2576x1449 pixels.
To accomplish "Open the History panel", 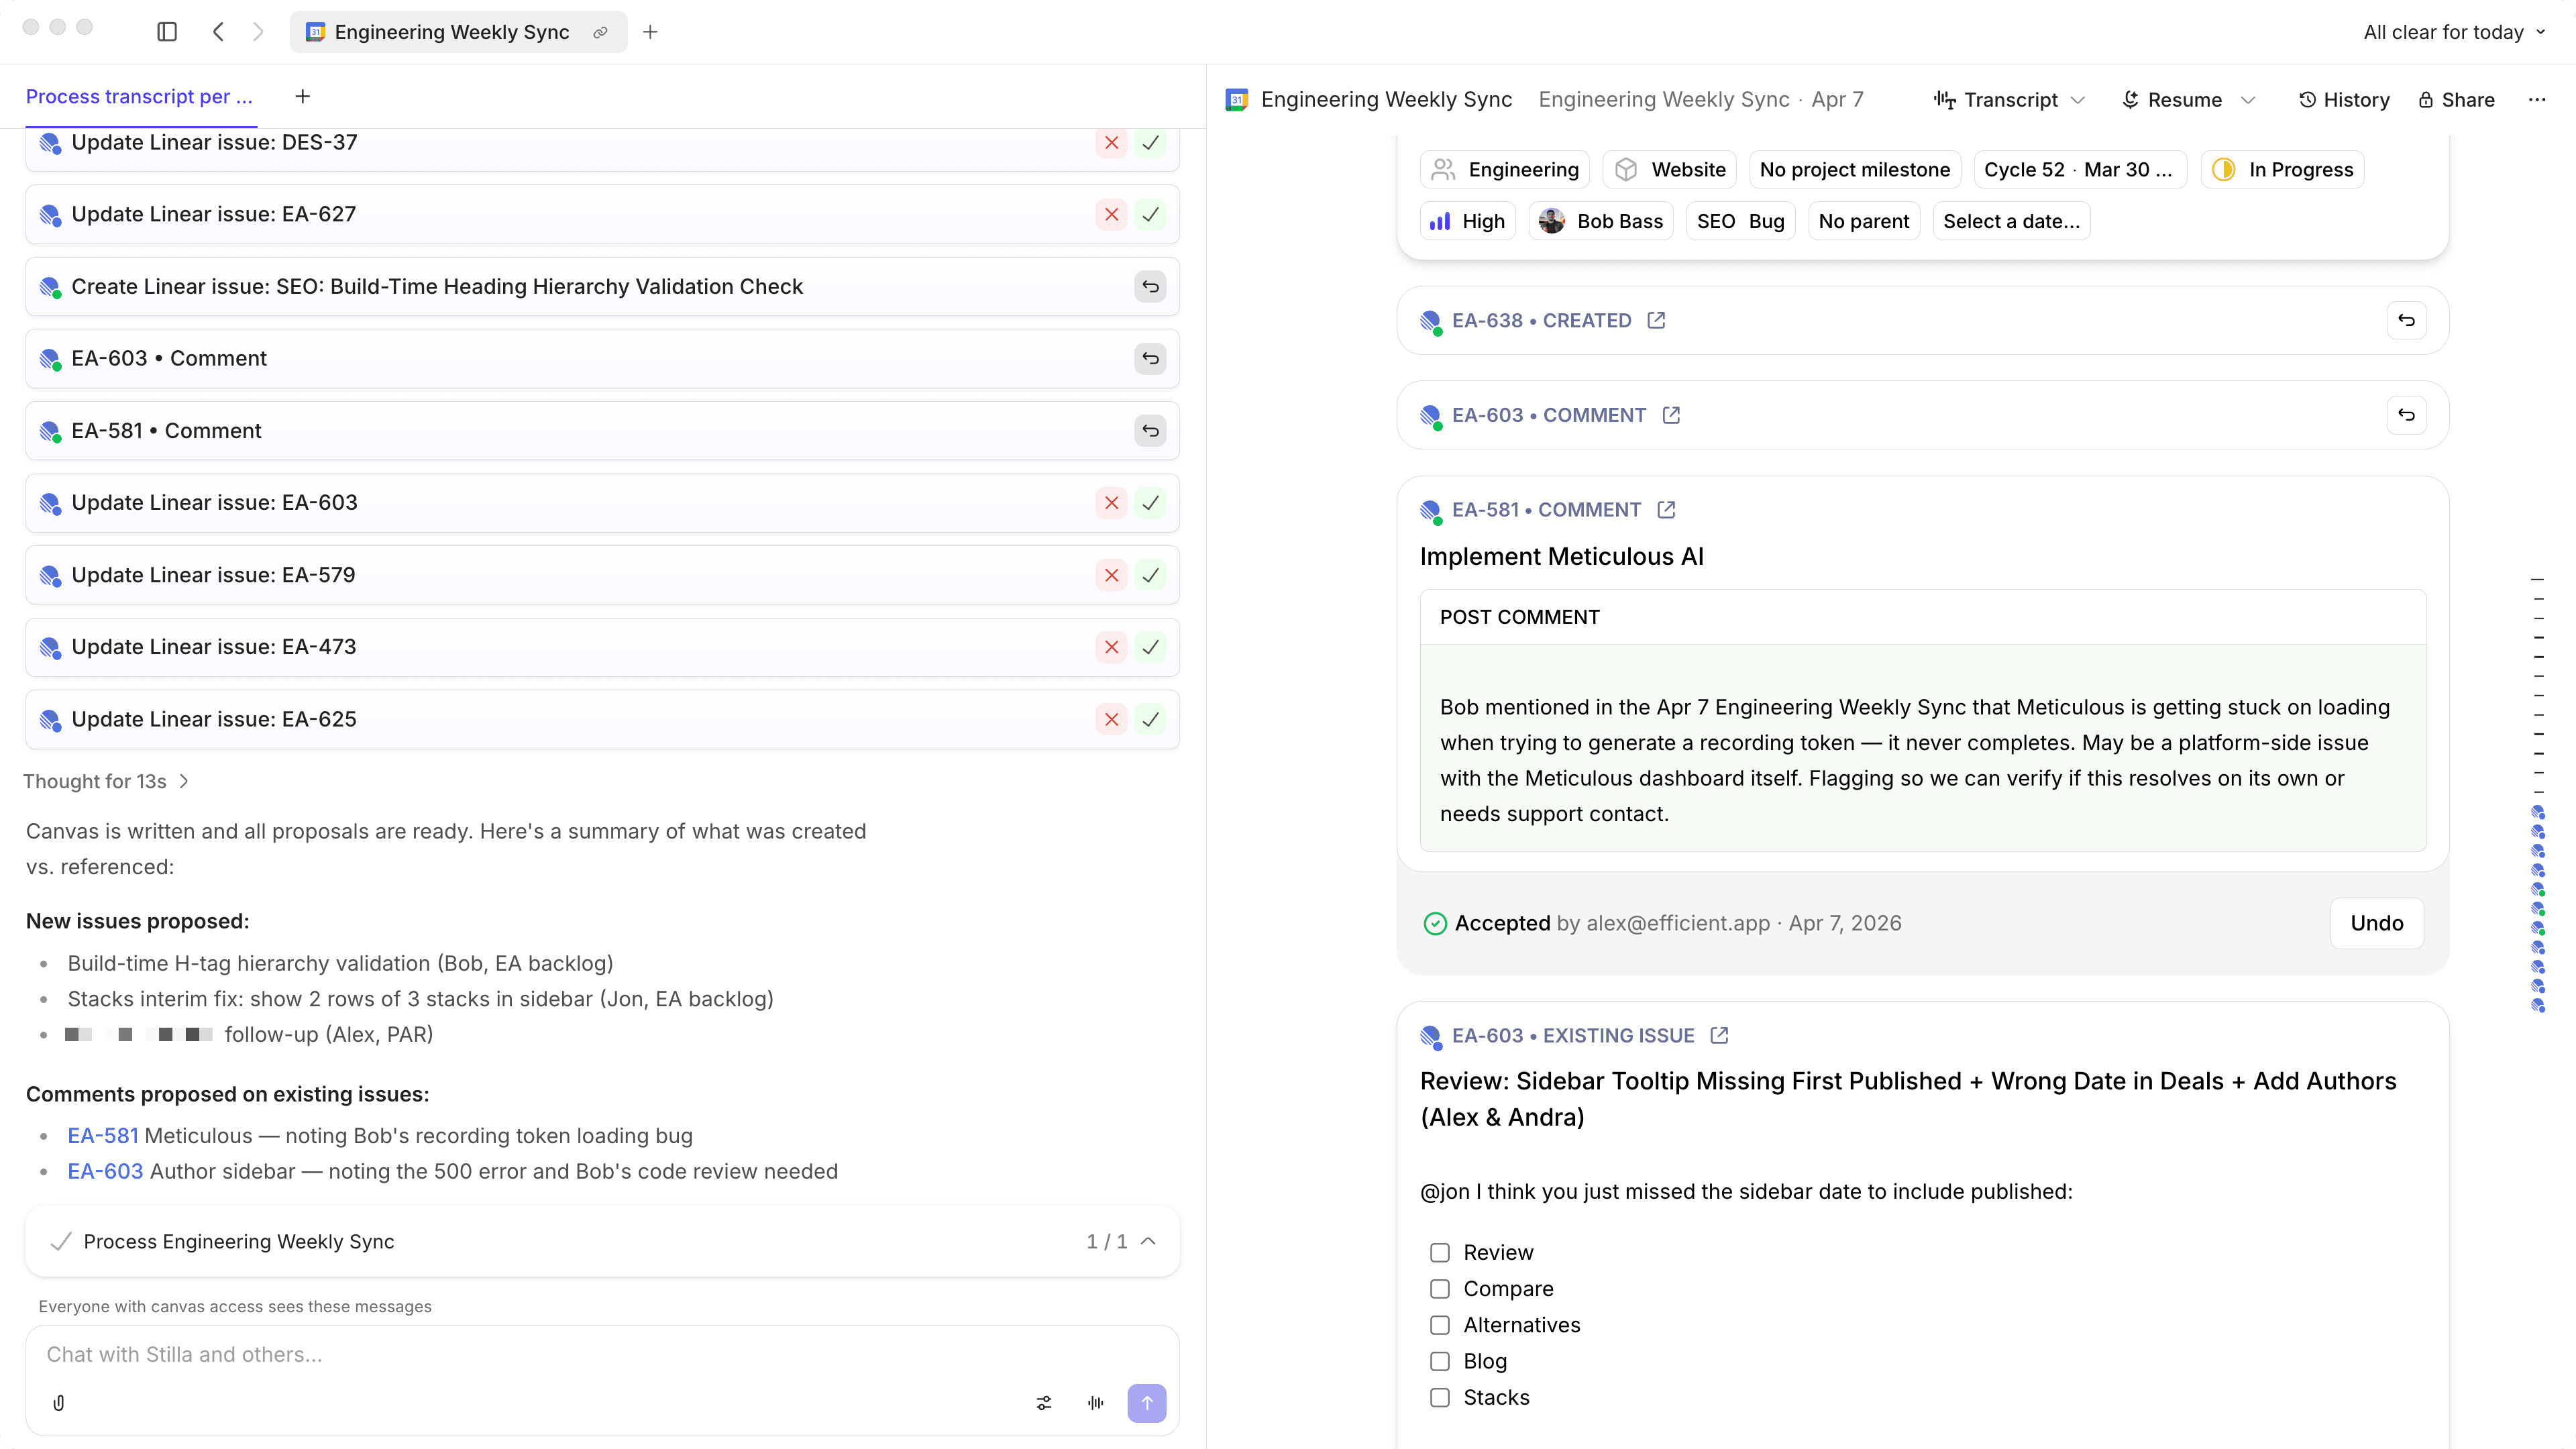I will point(2344,99).
